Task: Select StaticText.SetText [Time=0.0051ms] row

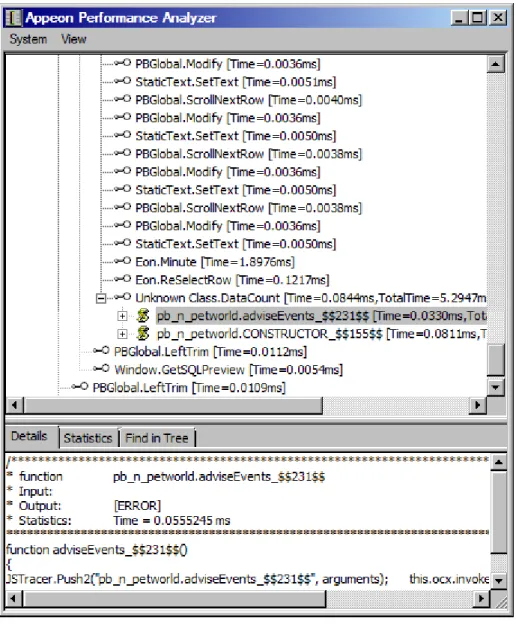Action: (236, 82)
